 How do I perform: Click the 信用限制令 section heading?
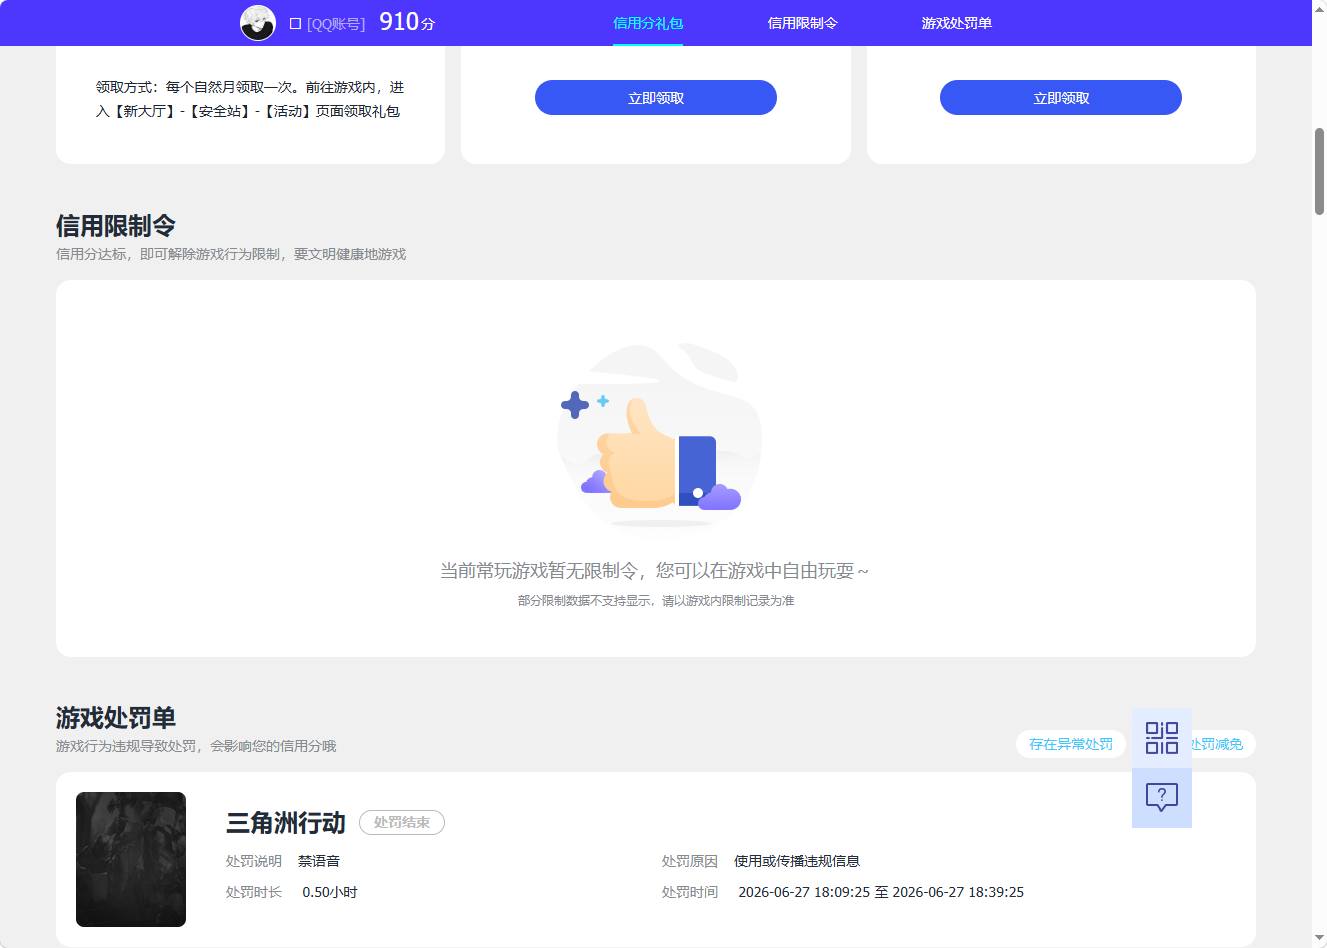[116, 226]
